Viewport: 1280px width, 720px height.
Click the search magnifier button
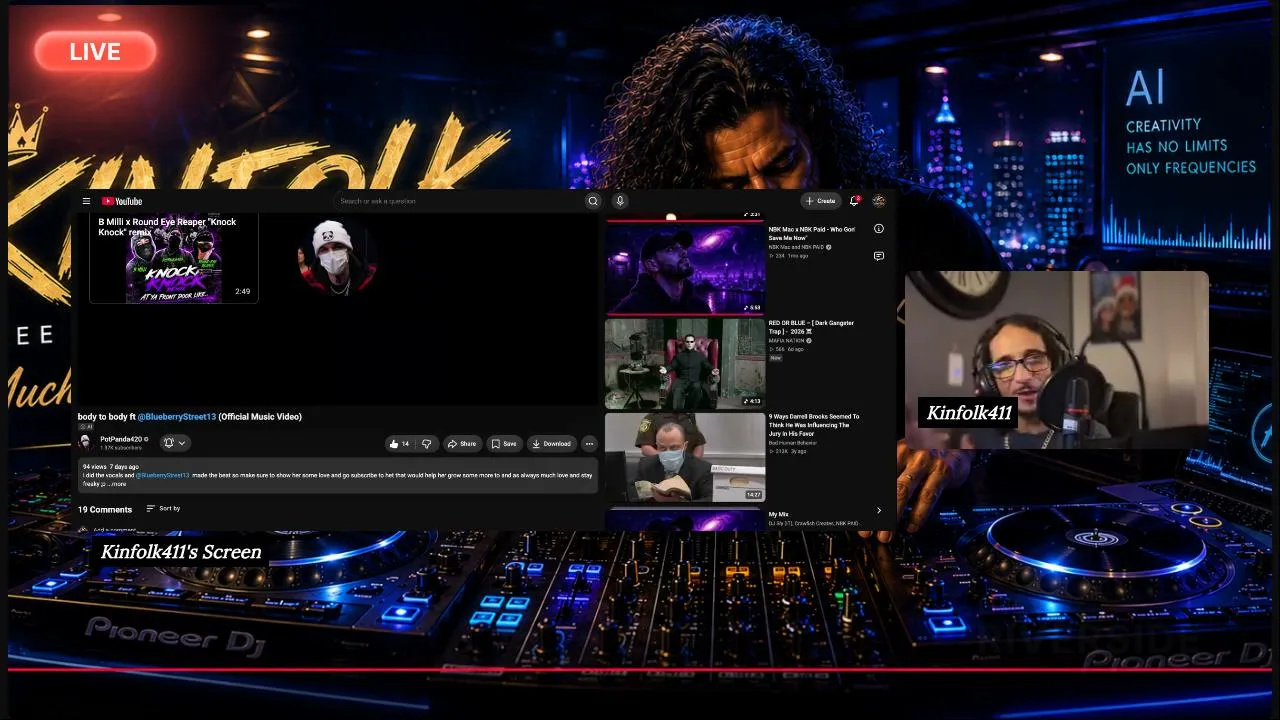[593, 201]
